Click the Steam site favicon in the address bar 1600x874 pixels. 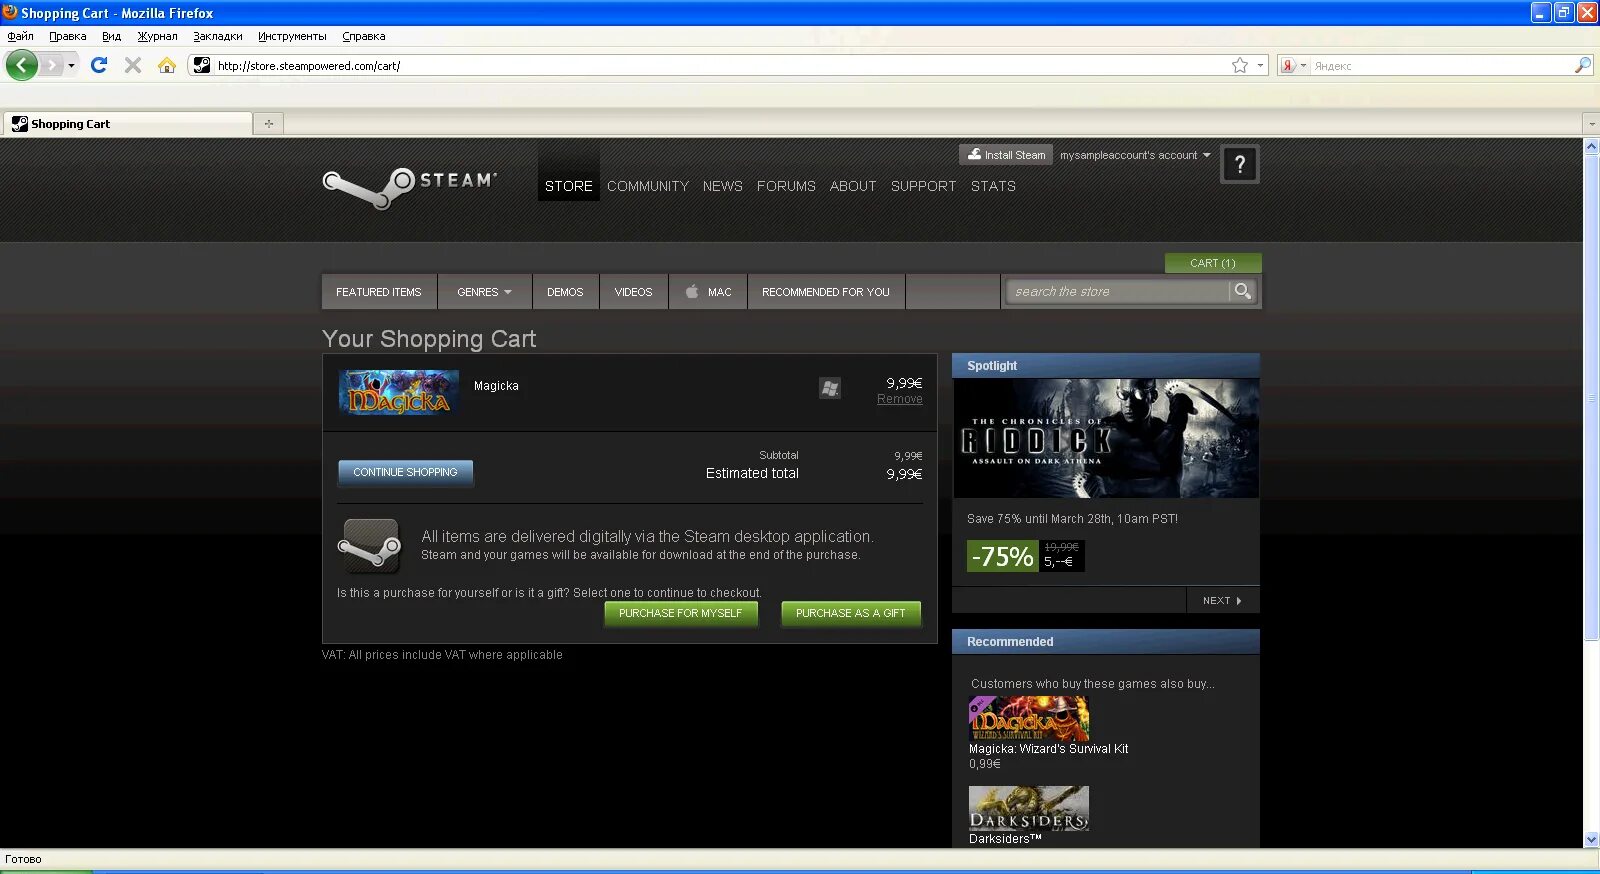[x=202, y=65]
